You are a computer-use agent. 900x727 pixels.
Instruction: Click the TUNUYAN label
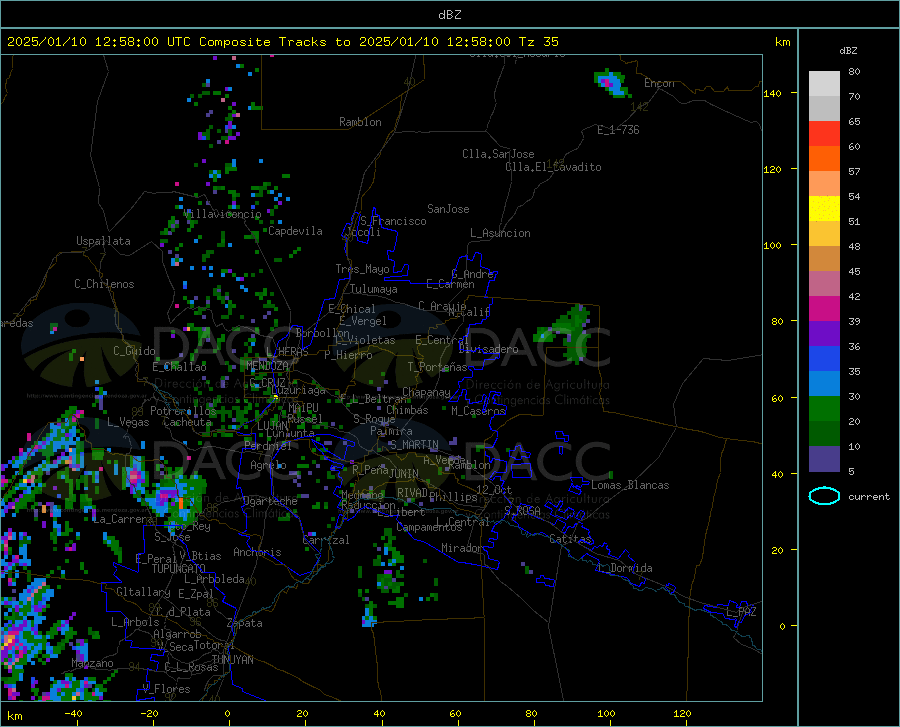click(x=232, y=659)
